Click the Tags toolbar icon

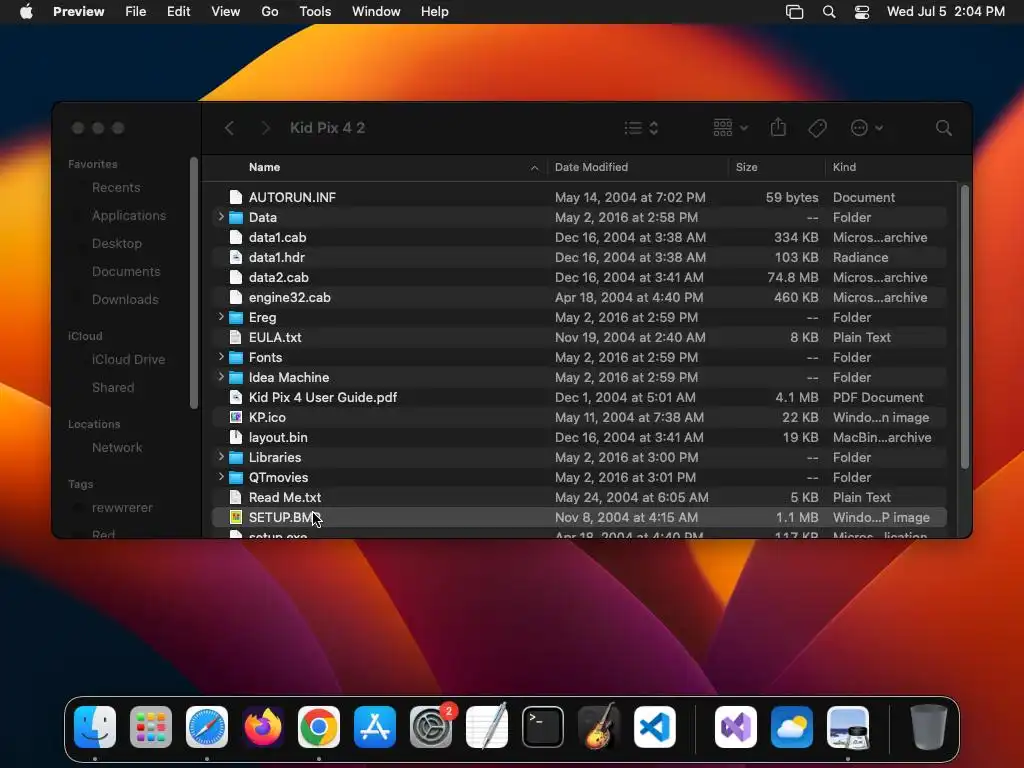click(x=817, y=128)
